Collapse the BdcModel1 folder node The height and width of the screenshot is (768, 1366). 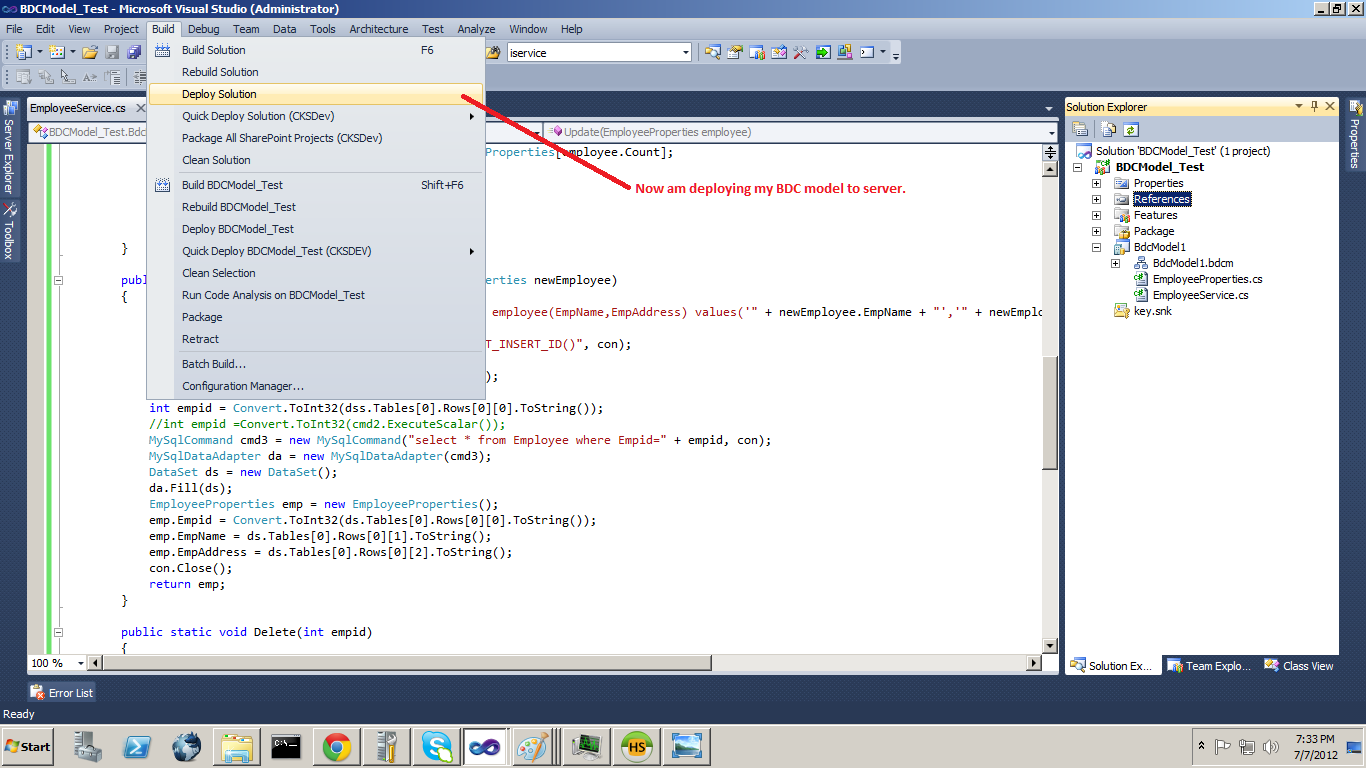pyautogui.click(x=1096, y=247)
